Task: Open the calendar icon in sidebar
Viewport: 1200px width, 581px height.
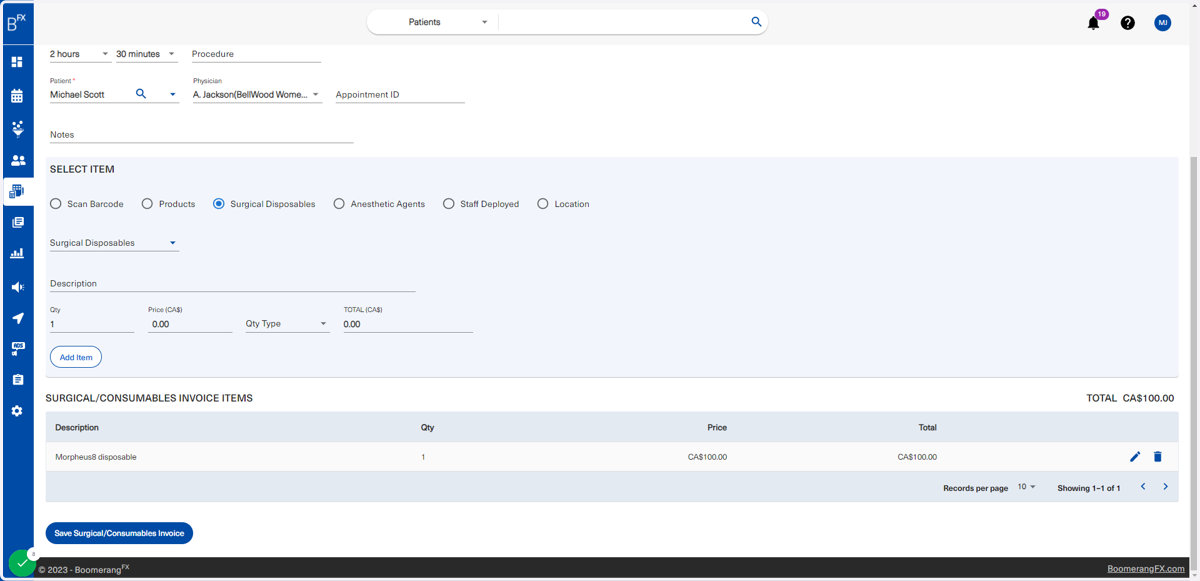Action: [x=17, y=96]
